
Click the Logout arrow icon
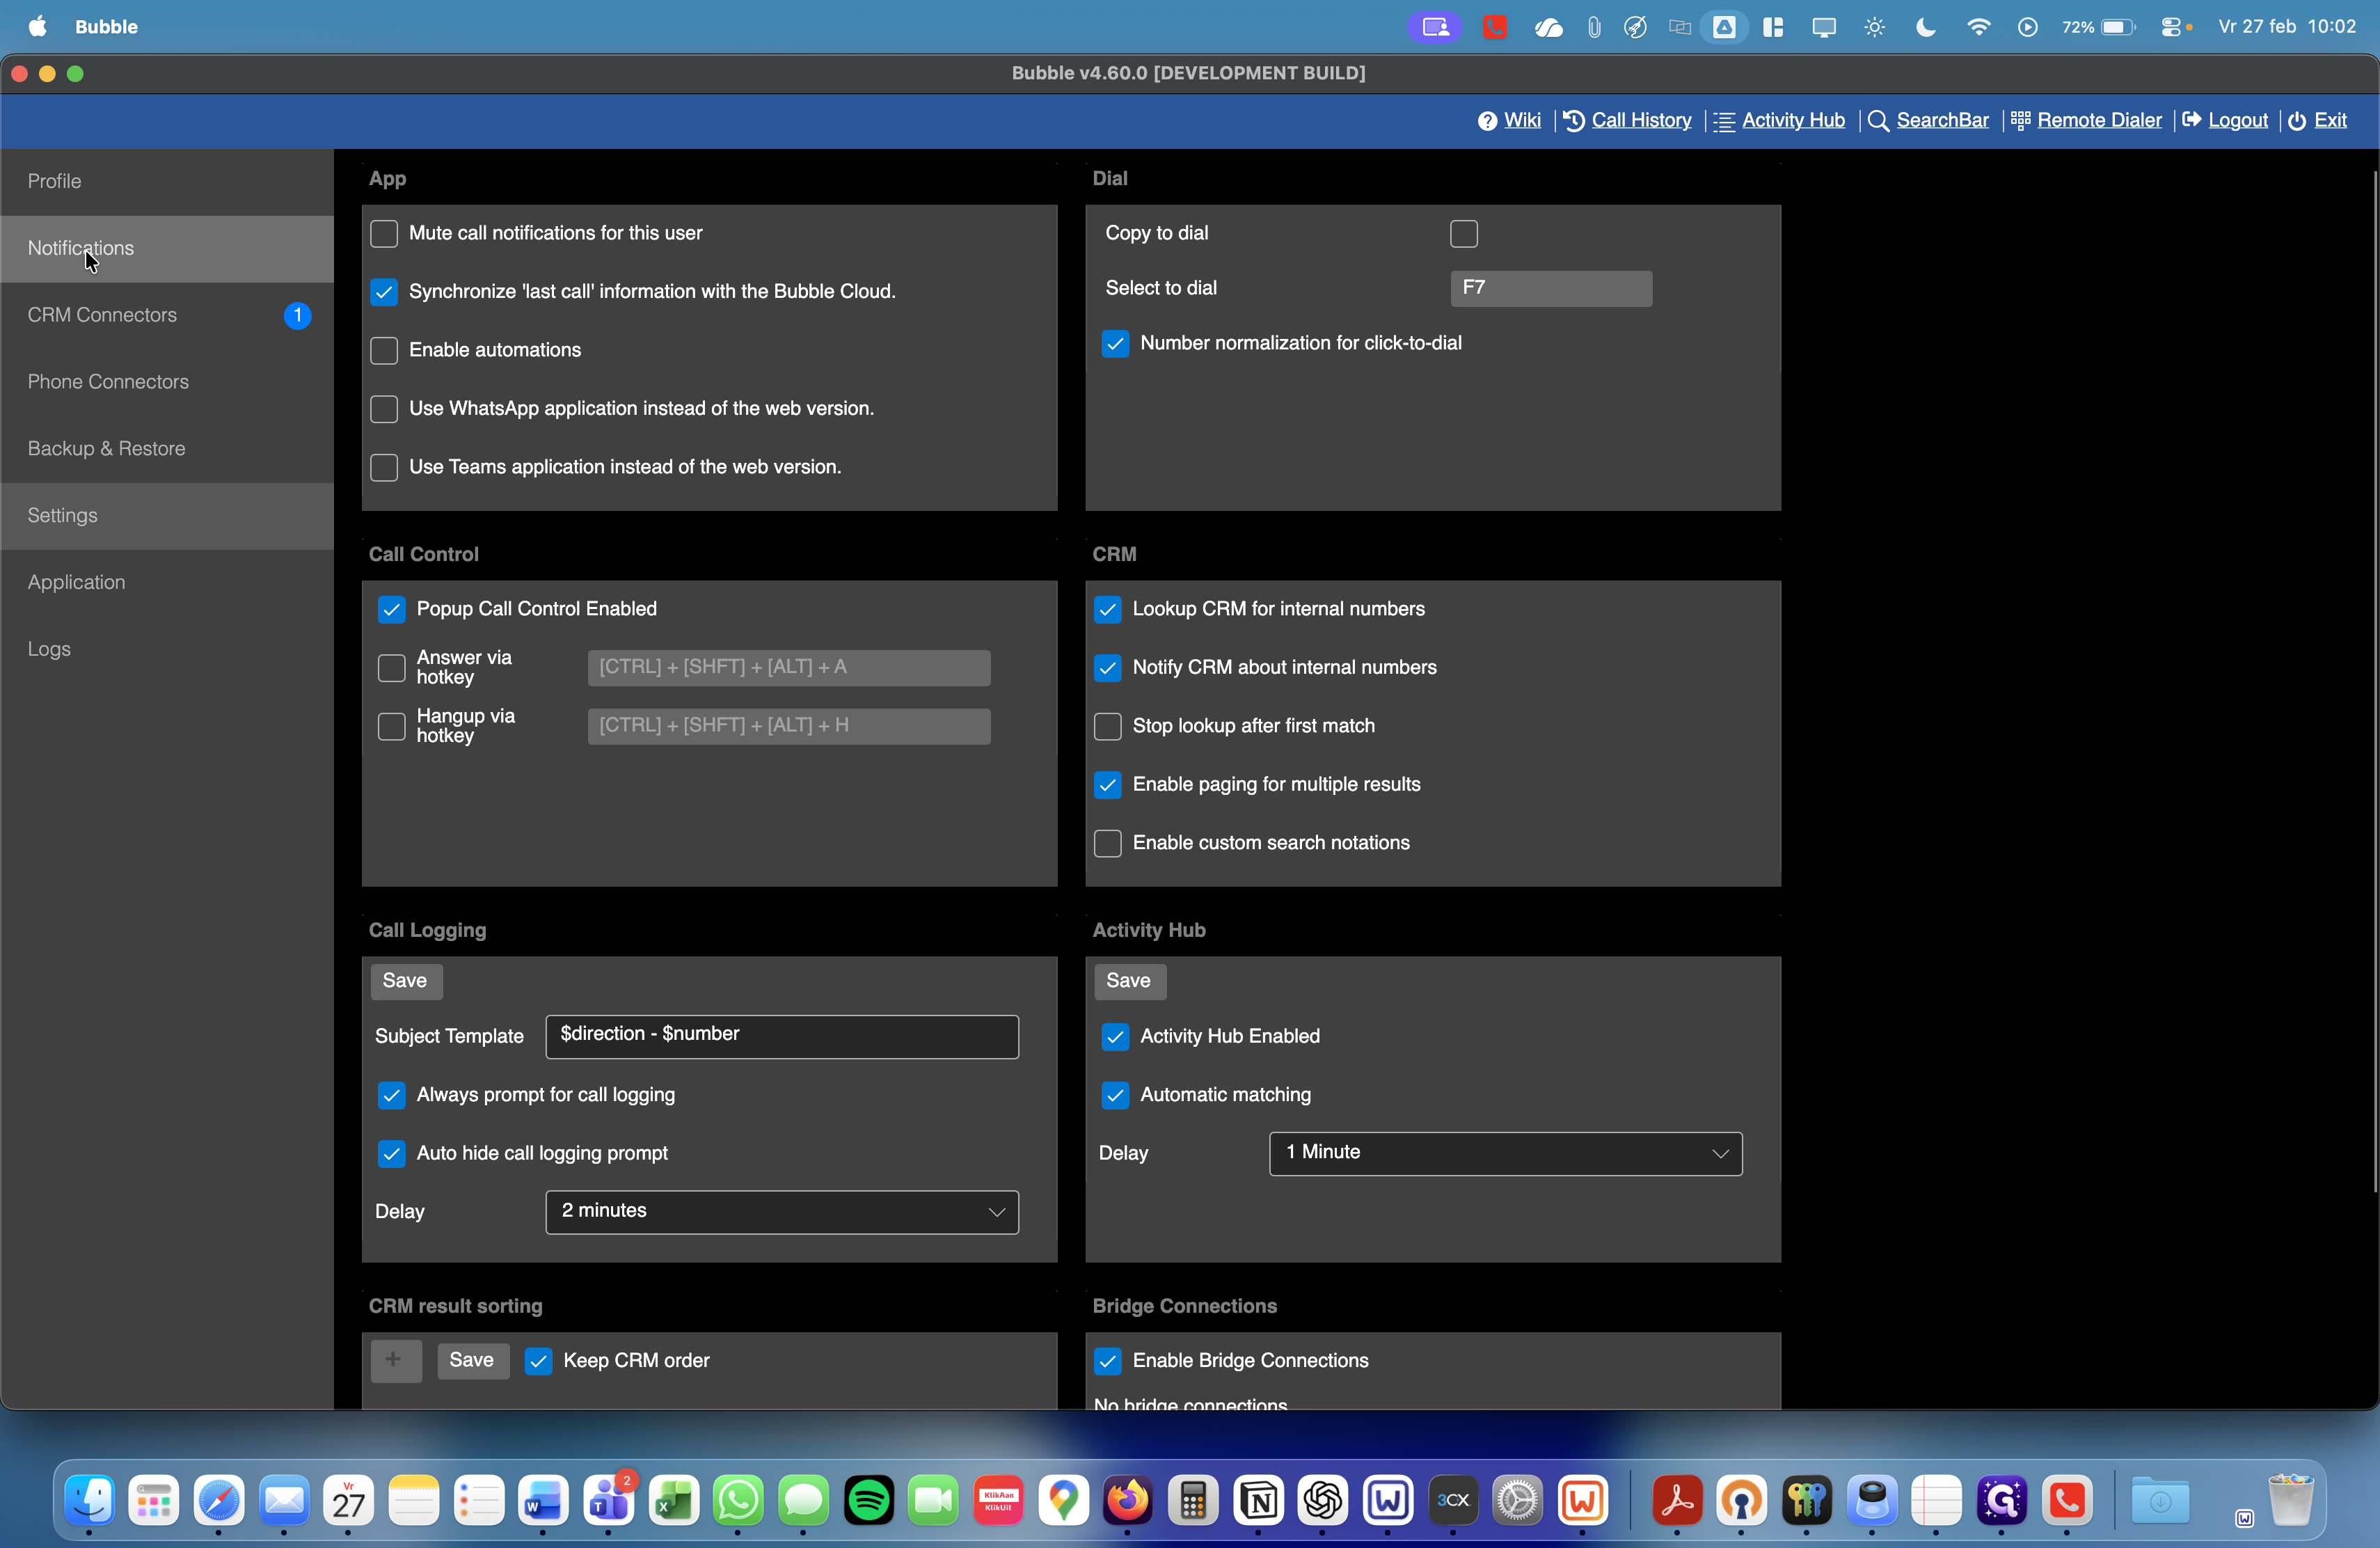2191,121
